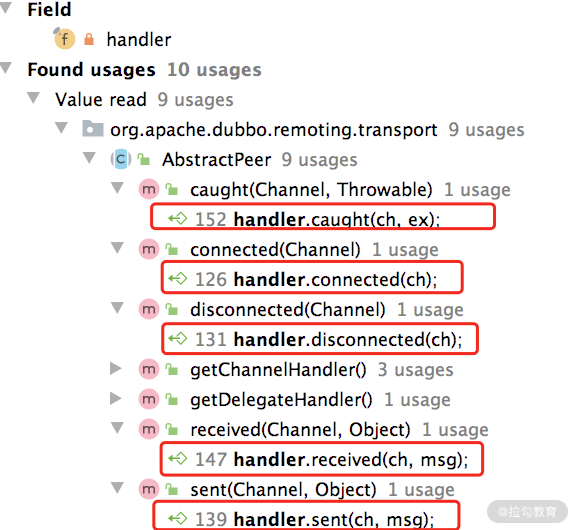Expand the getDelegateHandler() usages
Screen dimensions: 575x530
[x=116, y=398]
